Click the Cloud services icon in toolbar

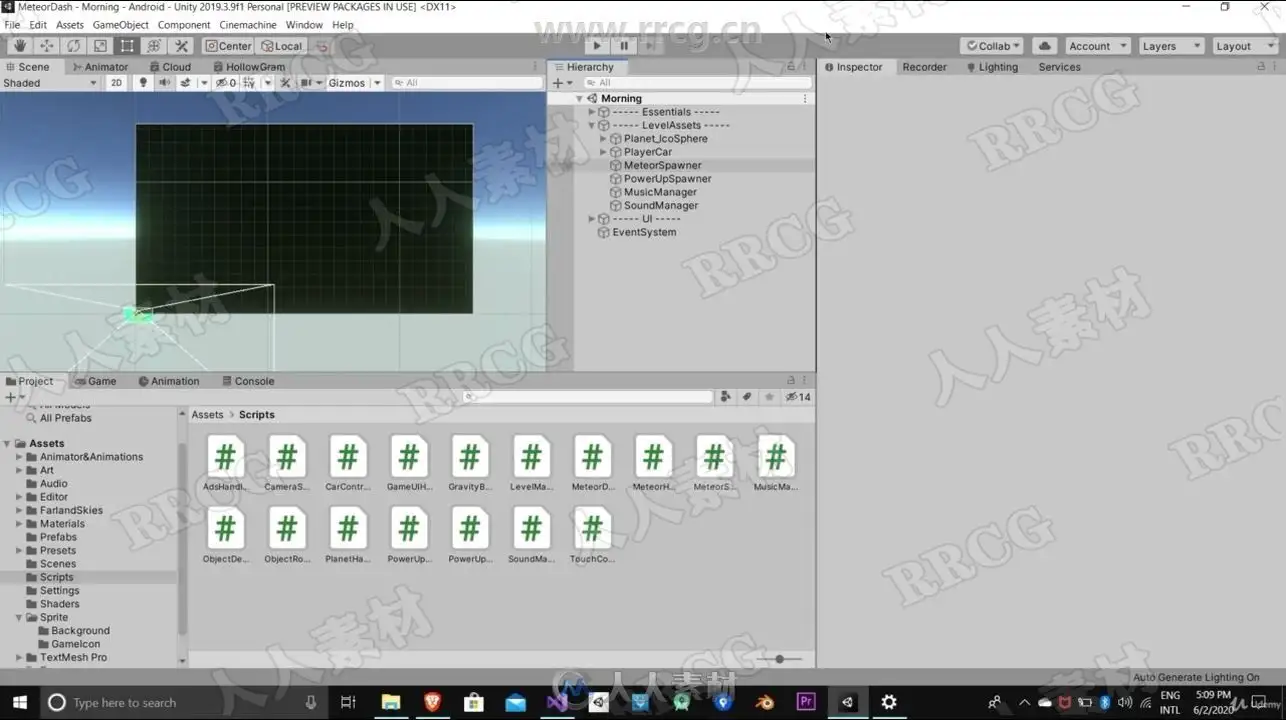click(1044, 46)
